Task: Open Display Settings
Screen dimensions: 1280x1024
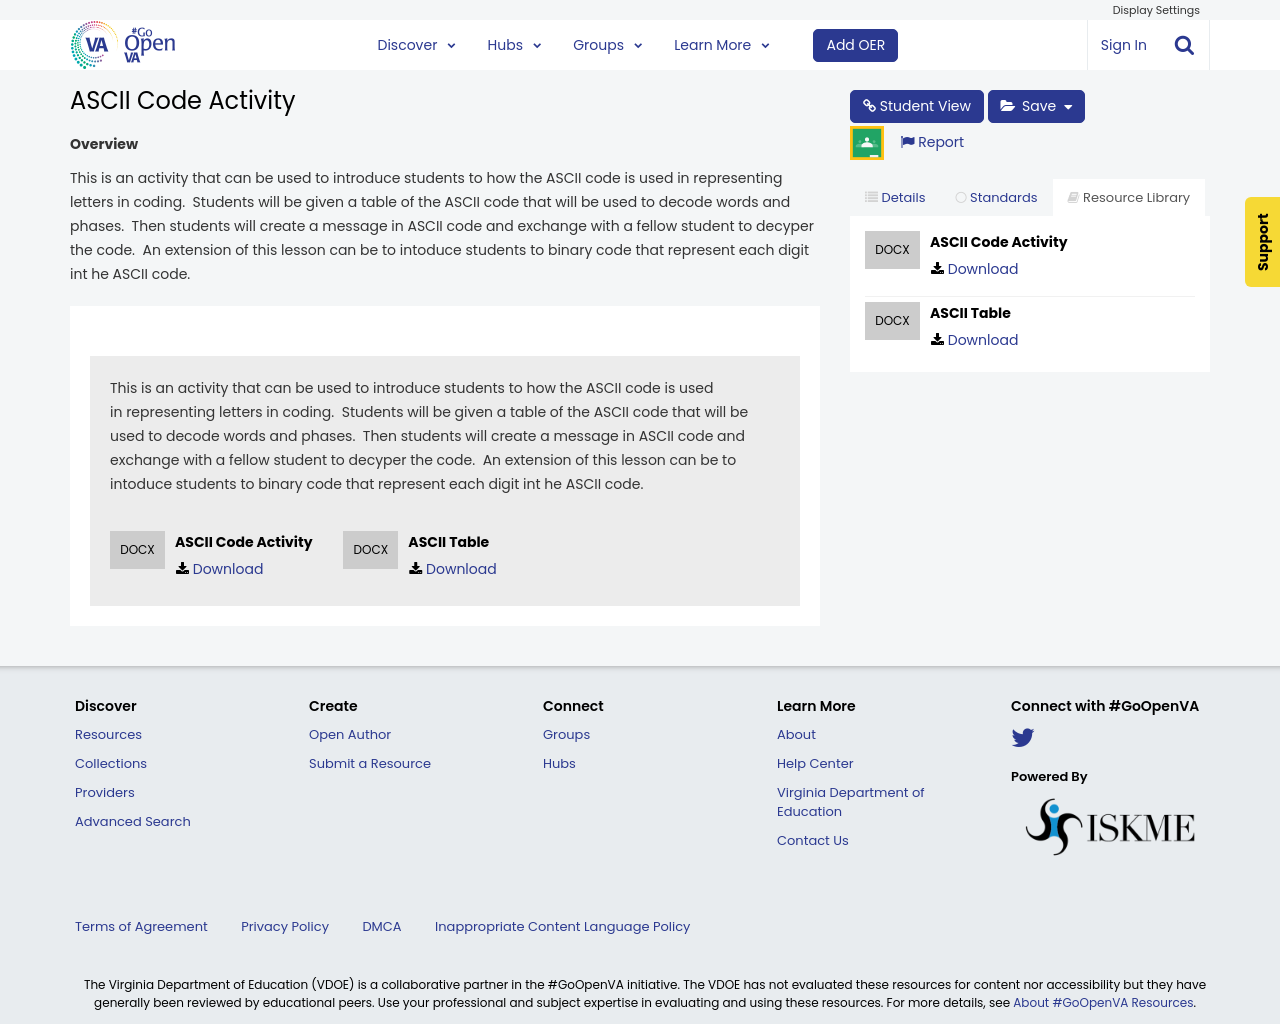Action: [x=1155, y=9]
